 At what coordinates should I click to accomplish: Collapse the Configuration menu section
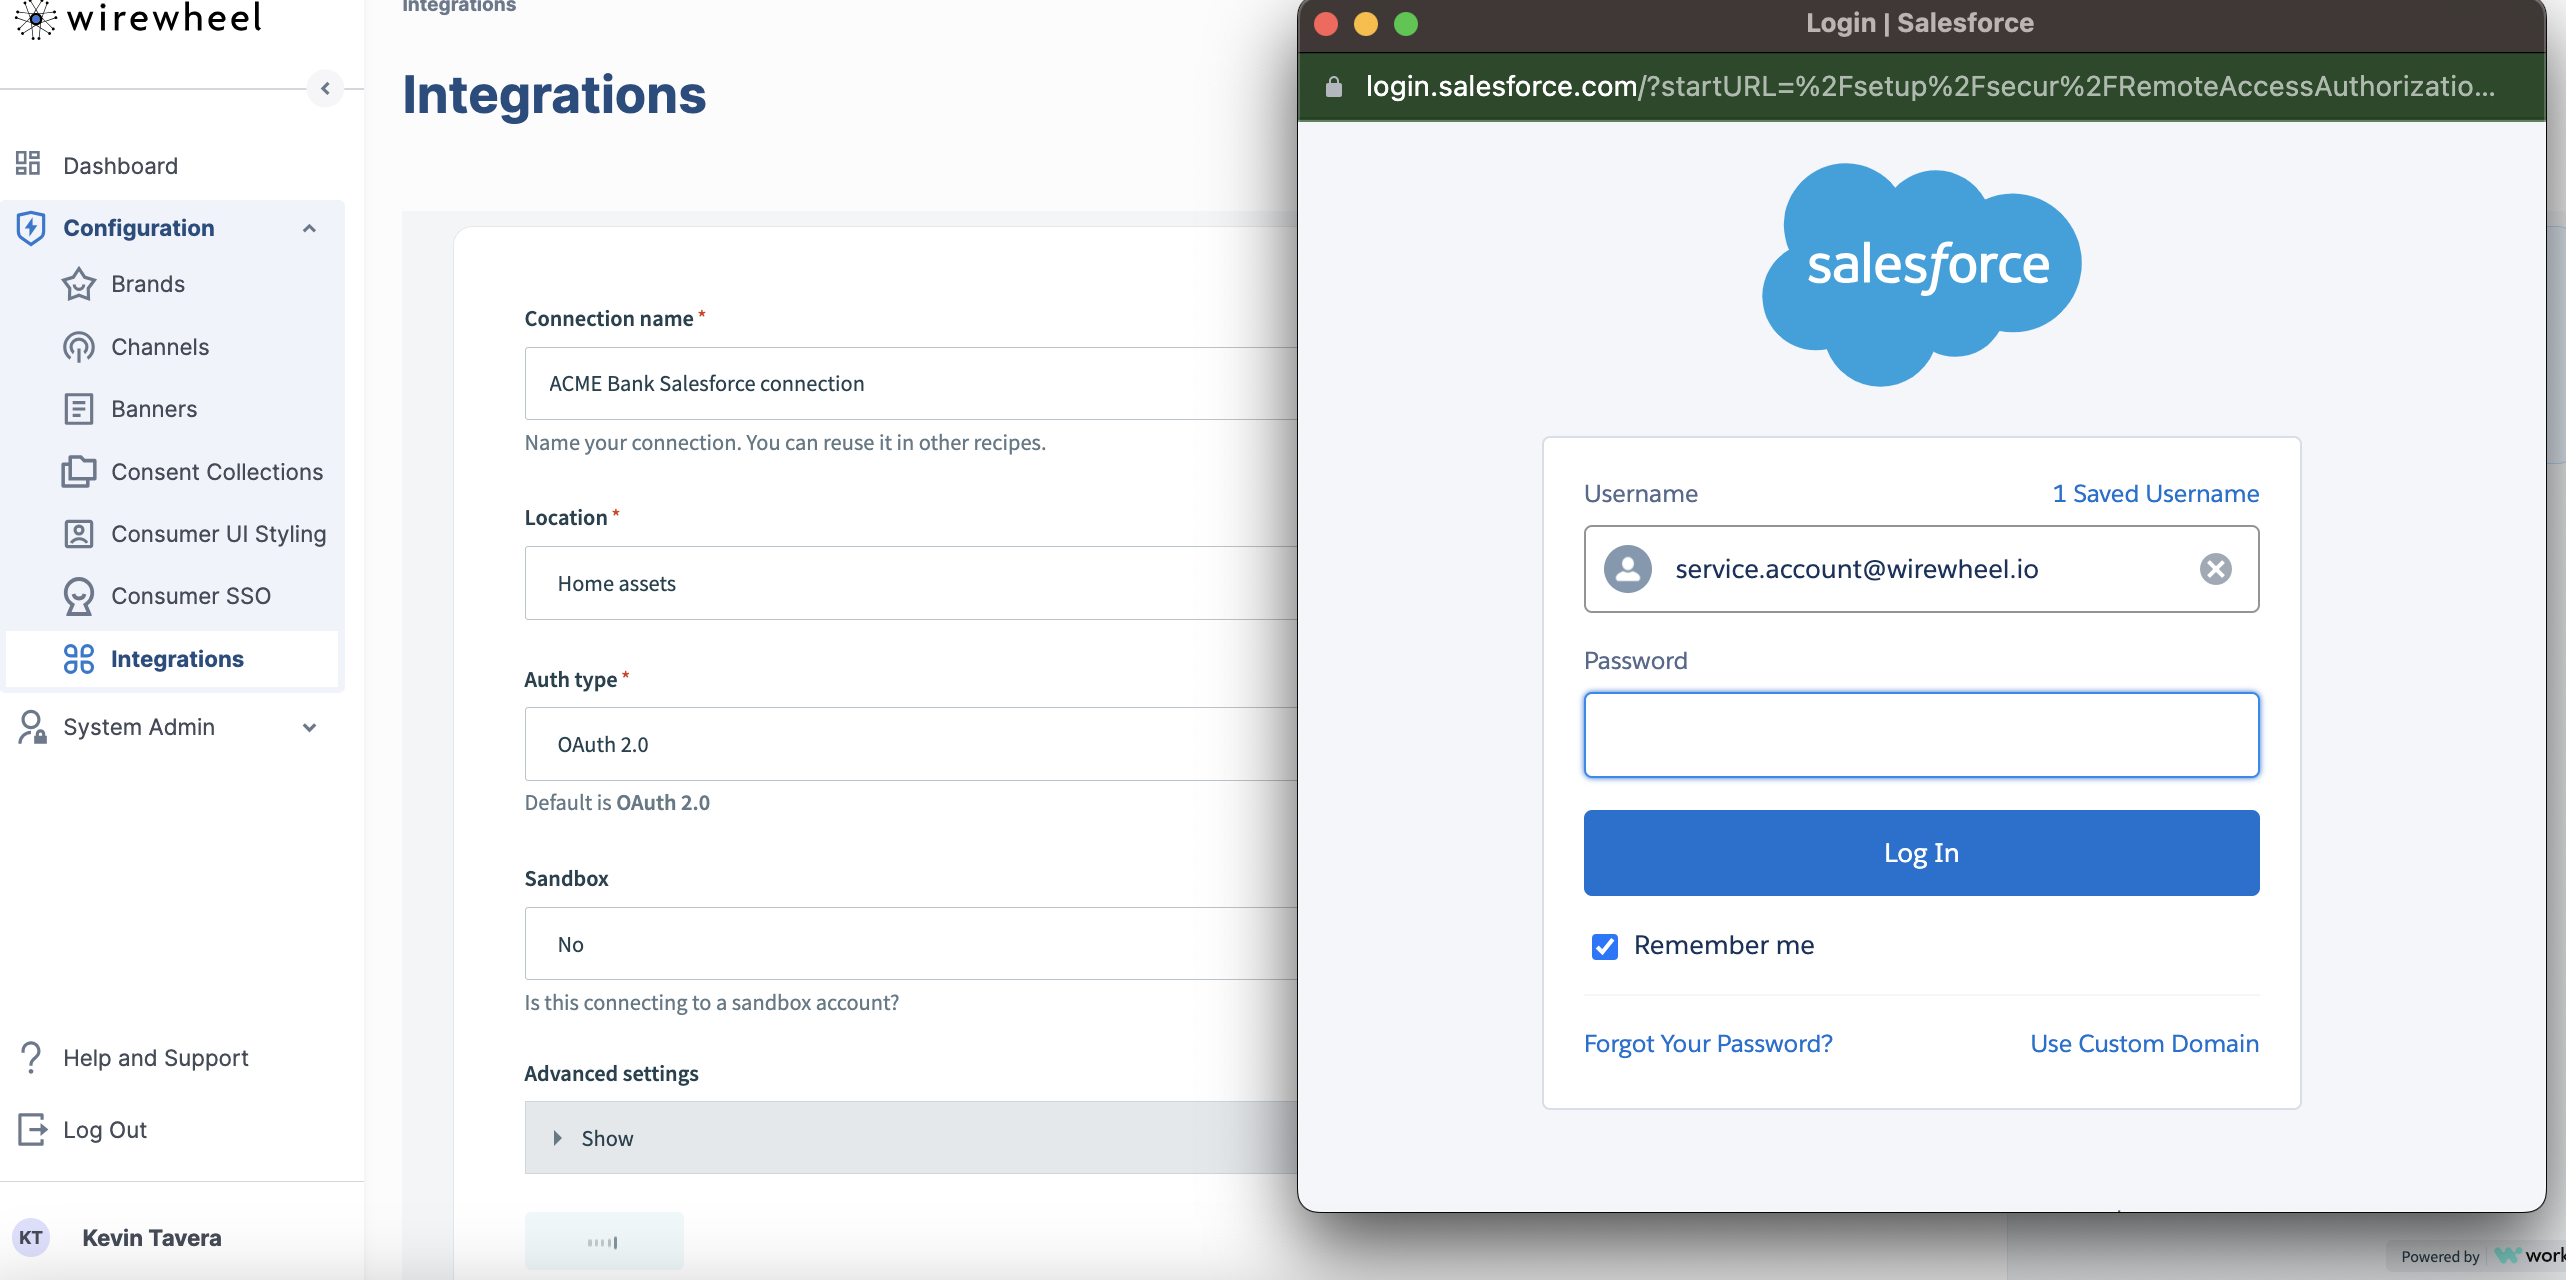point(309,229)
